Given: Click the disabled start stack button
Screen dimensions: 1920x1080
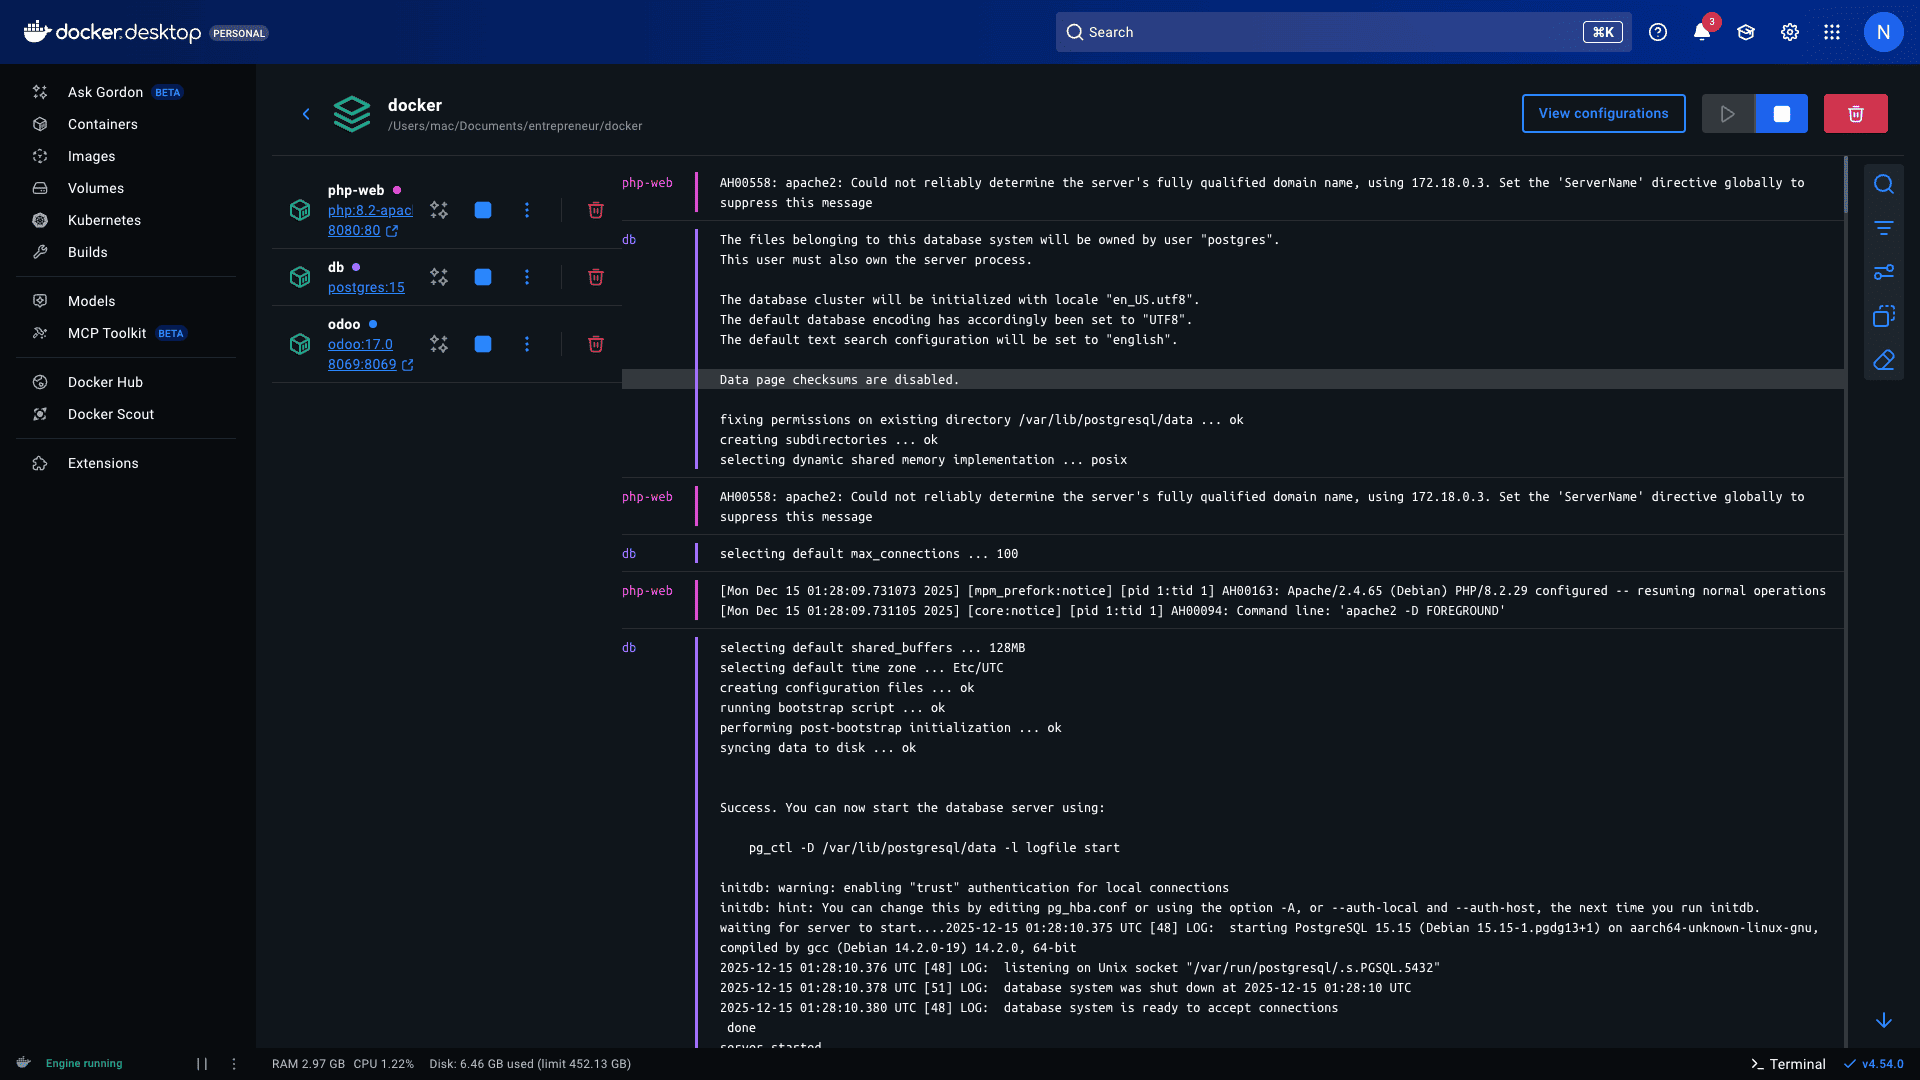Looking at the screenshot, I should 1728,114.
